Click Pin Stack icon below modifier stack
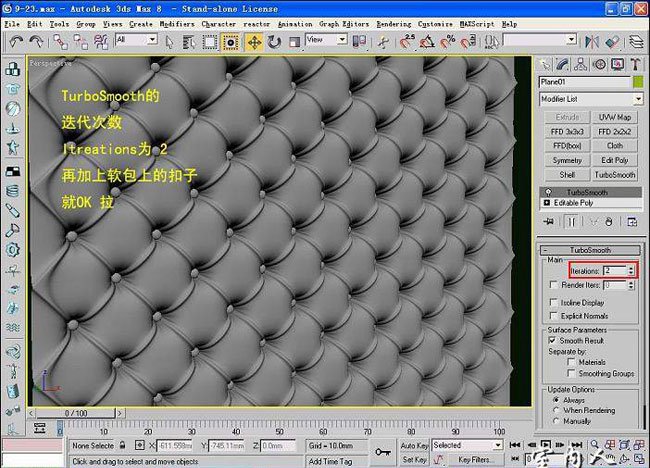Viewport: 650px width, 468px height. (548, 222)
